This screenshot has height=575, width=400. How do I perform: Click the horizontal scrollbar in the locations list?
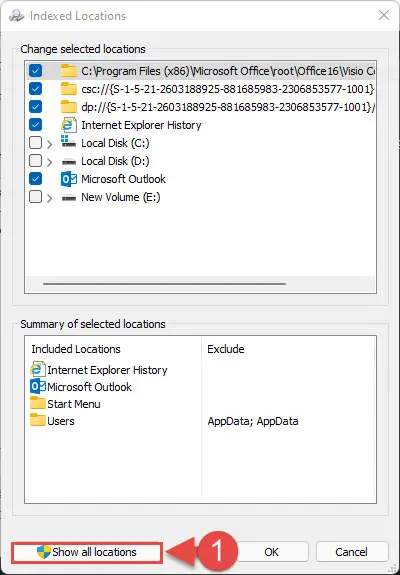tap(164, 283)
